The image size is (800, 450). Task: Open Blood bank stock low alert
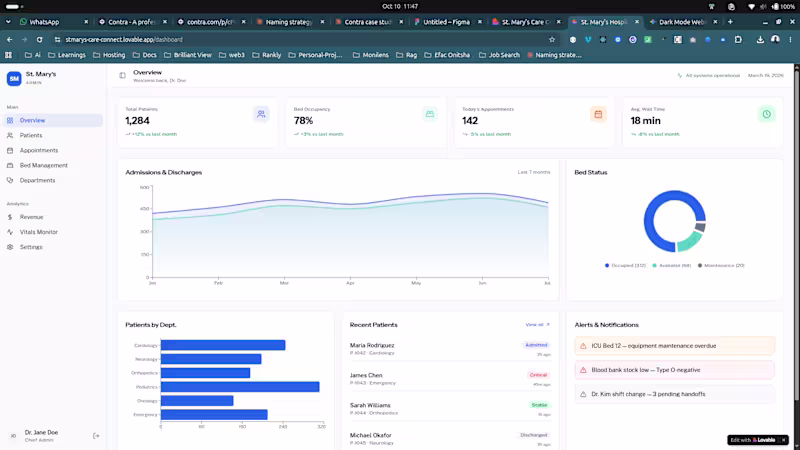point(674,370)
